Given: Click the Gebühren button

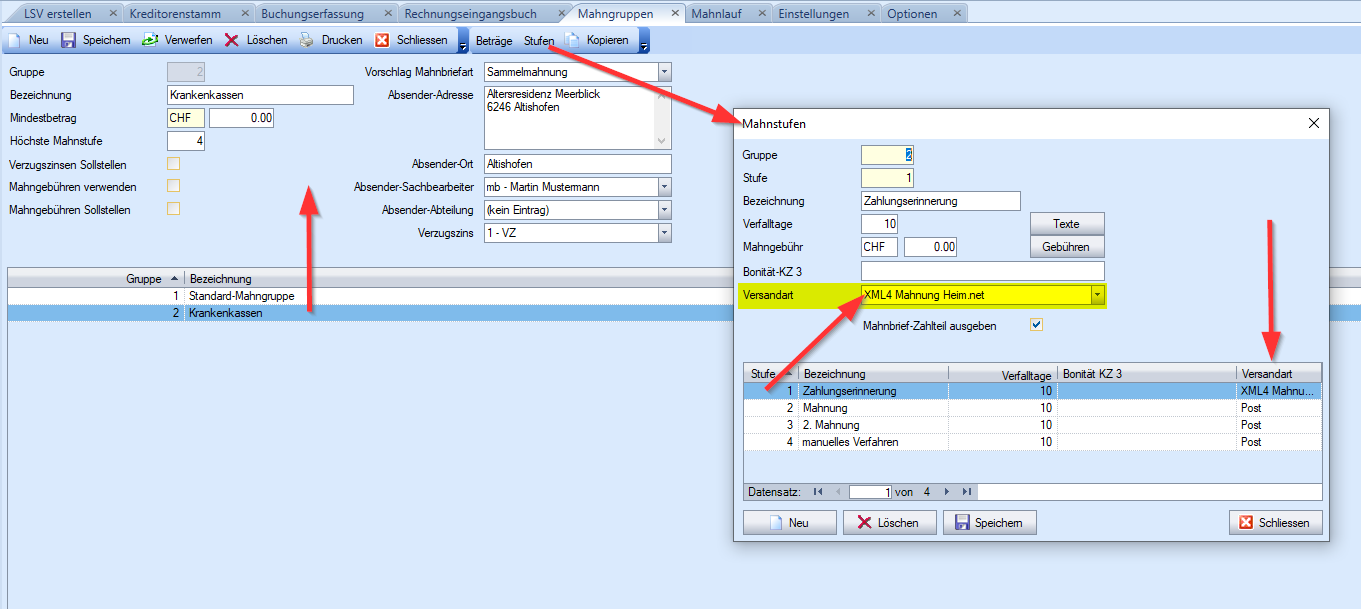Looking at the screenshot, I should [x=1066, y=247].
